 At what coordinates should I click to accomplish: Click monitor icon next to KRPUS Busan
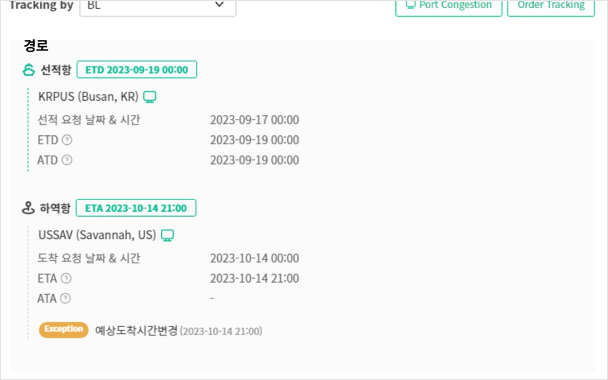tap(150, 97)
